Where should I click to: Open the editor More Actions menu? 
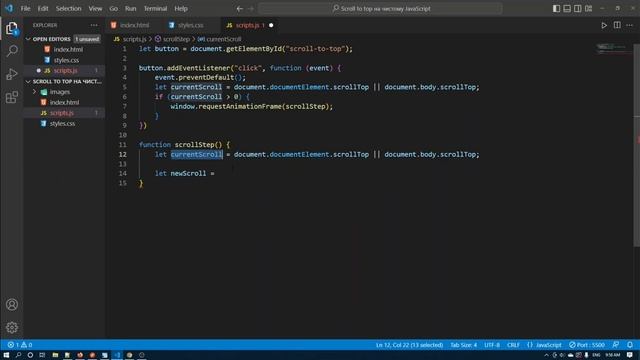point(629,25)
